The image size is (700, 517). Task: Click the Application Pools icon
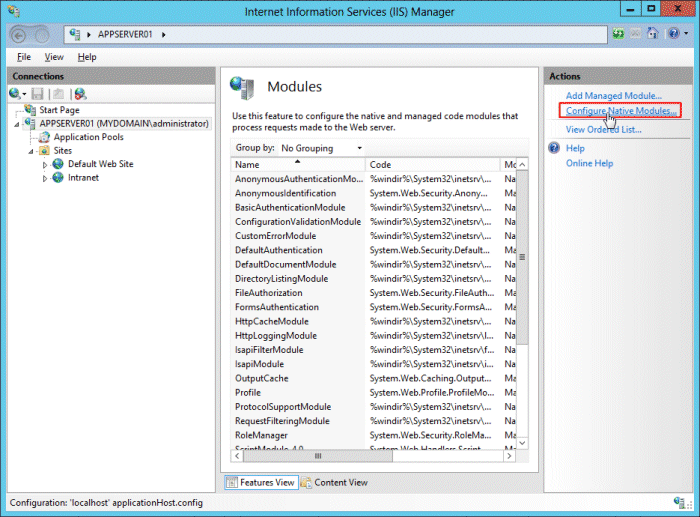(x=45, y=137)
